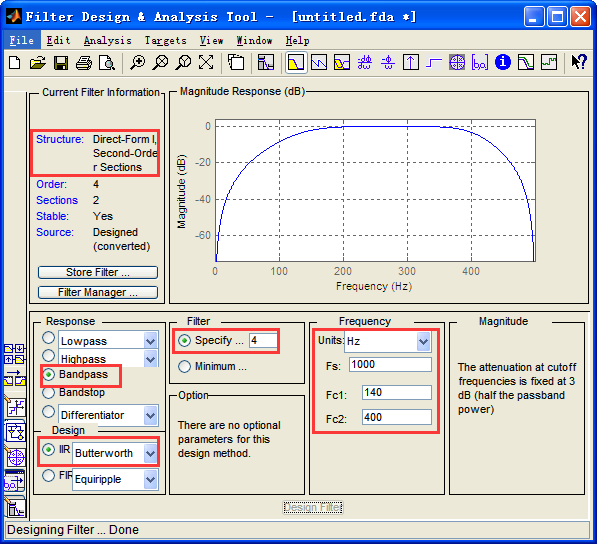Activate the What's This help pointer

pyautogui.click(x=579, y=62)
